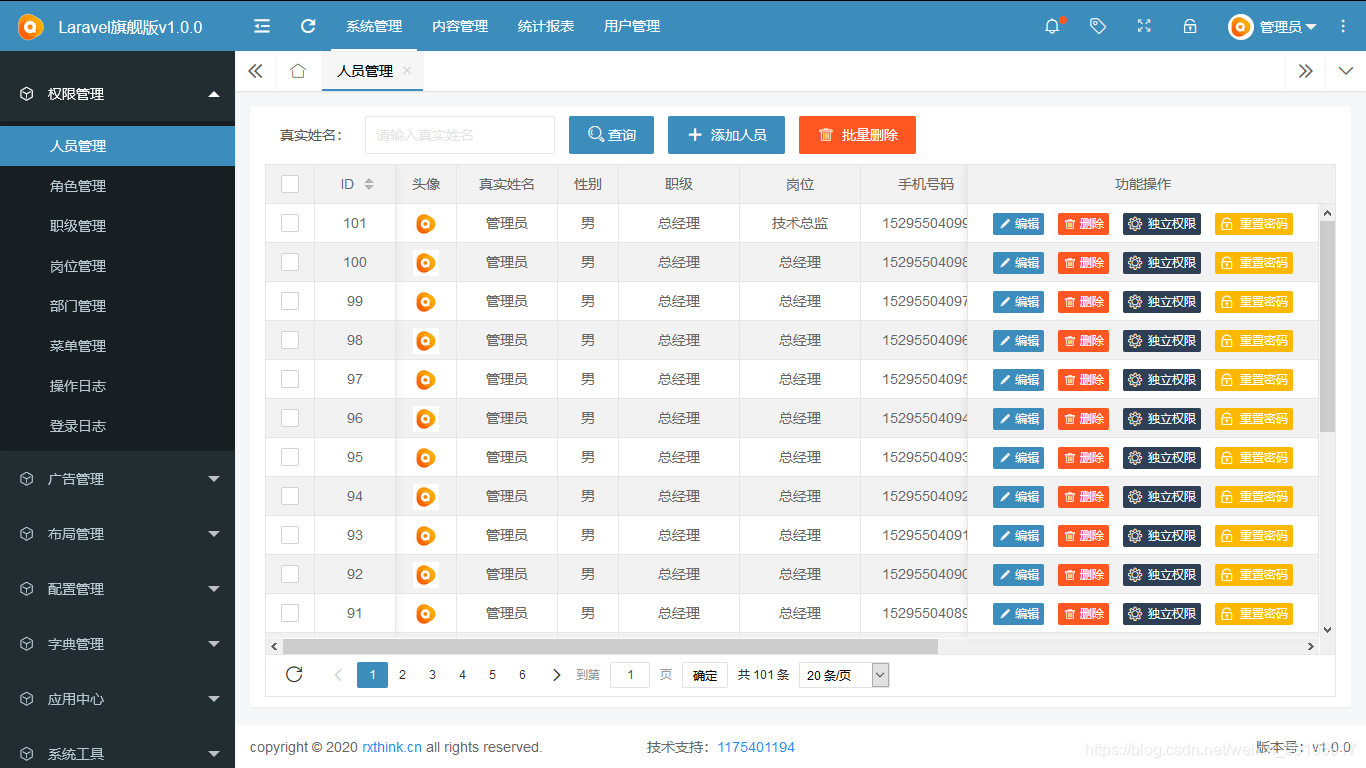
Task: Enter fullscreen with the expand icon
Action: tap(1144, 26)
